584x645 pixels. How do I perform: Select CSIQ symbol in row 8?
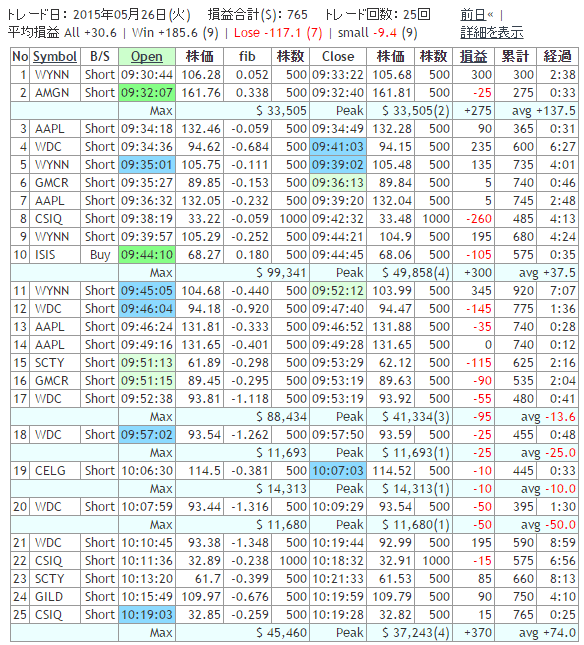(49, 219)
